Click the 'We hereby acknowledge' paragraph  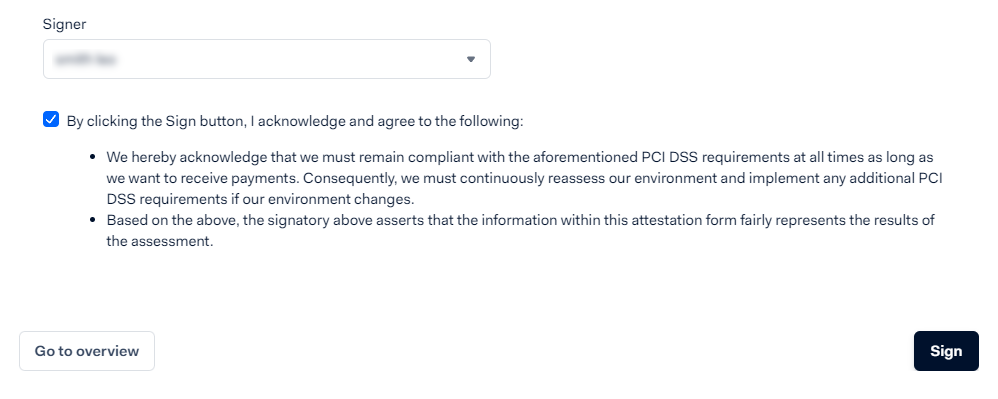click(x=524, y=178)
